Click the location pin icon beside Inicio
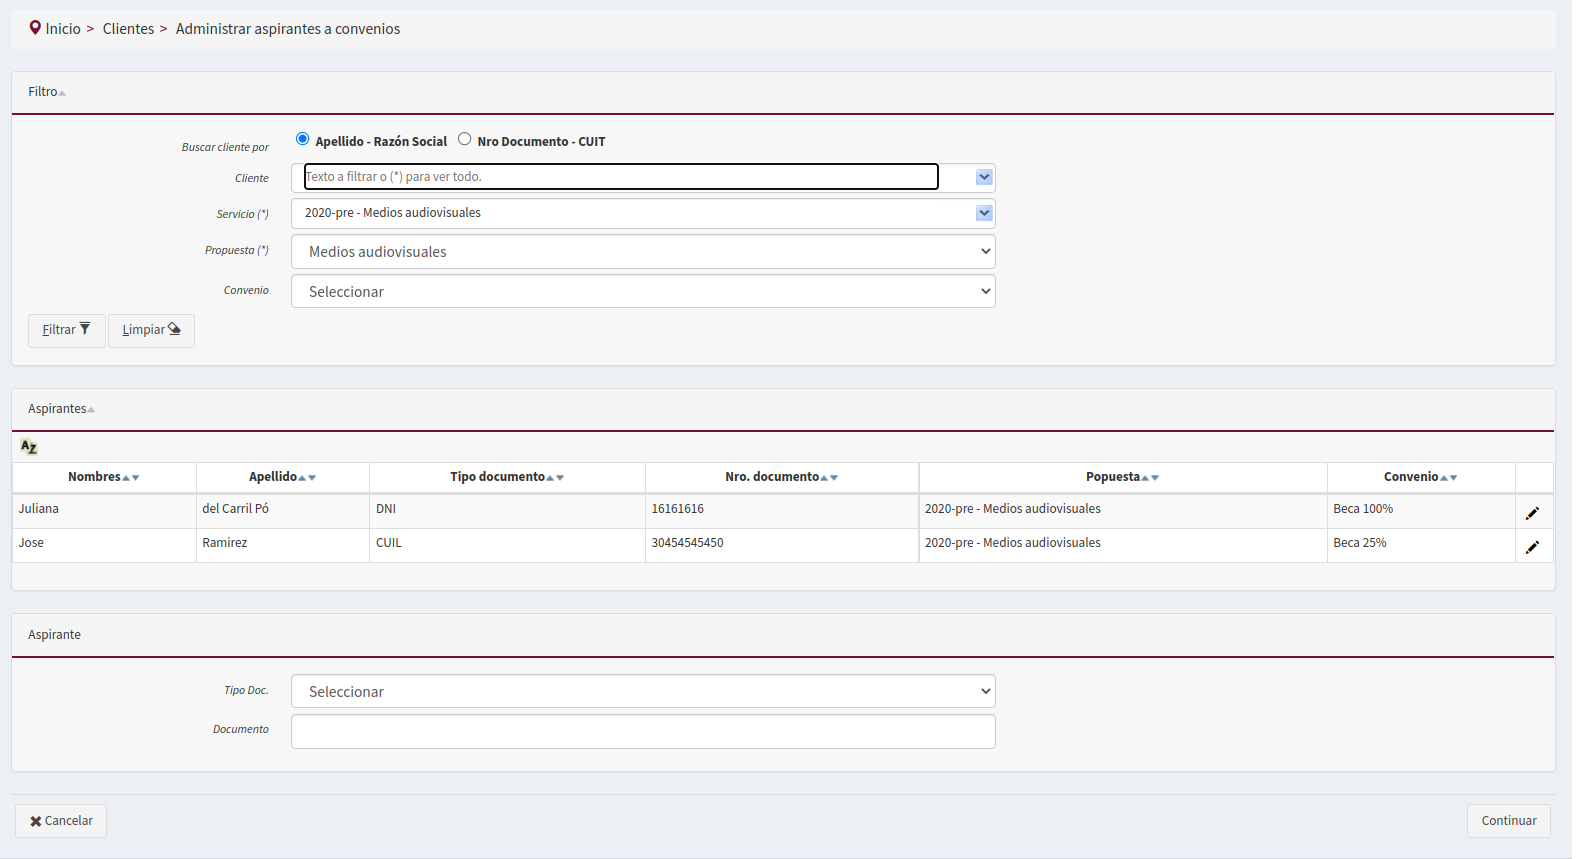Viewport: 1577px width, 859px height. (35, 28)
